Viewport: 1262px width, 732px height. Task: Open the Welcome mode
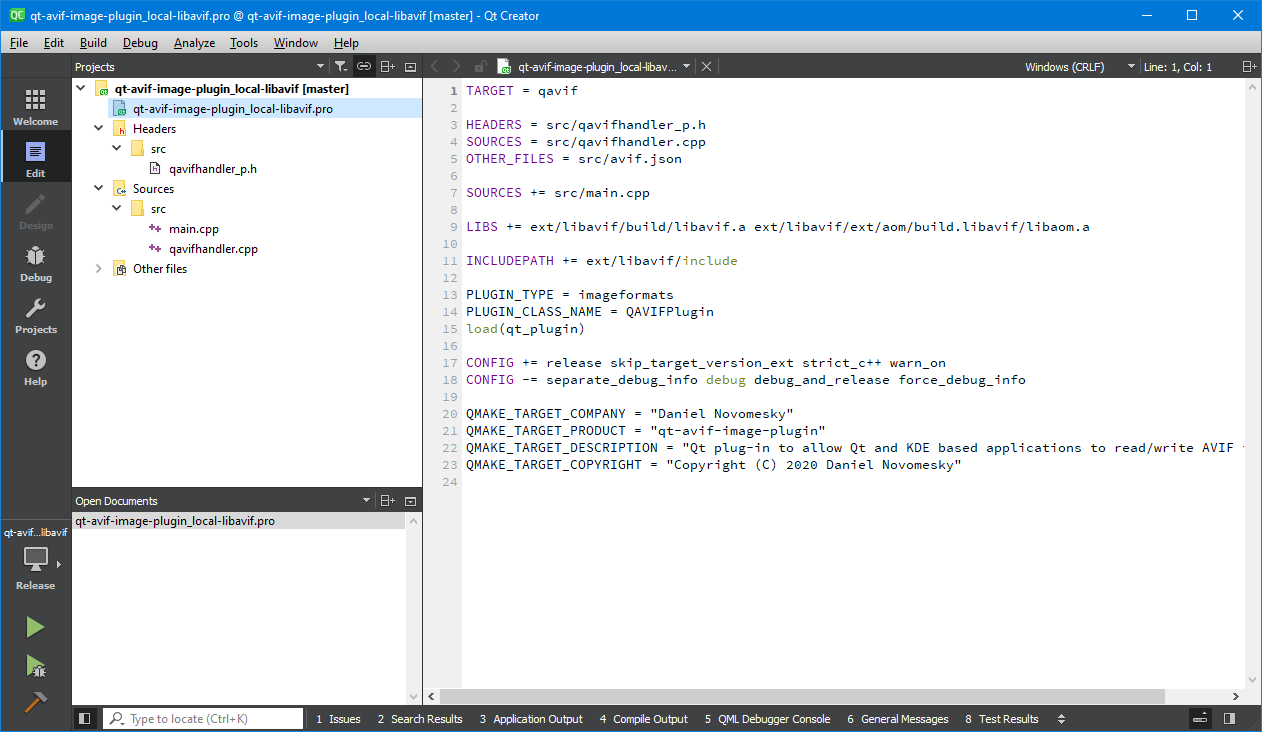(x=35, y=106)
